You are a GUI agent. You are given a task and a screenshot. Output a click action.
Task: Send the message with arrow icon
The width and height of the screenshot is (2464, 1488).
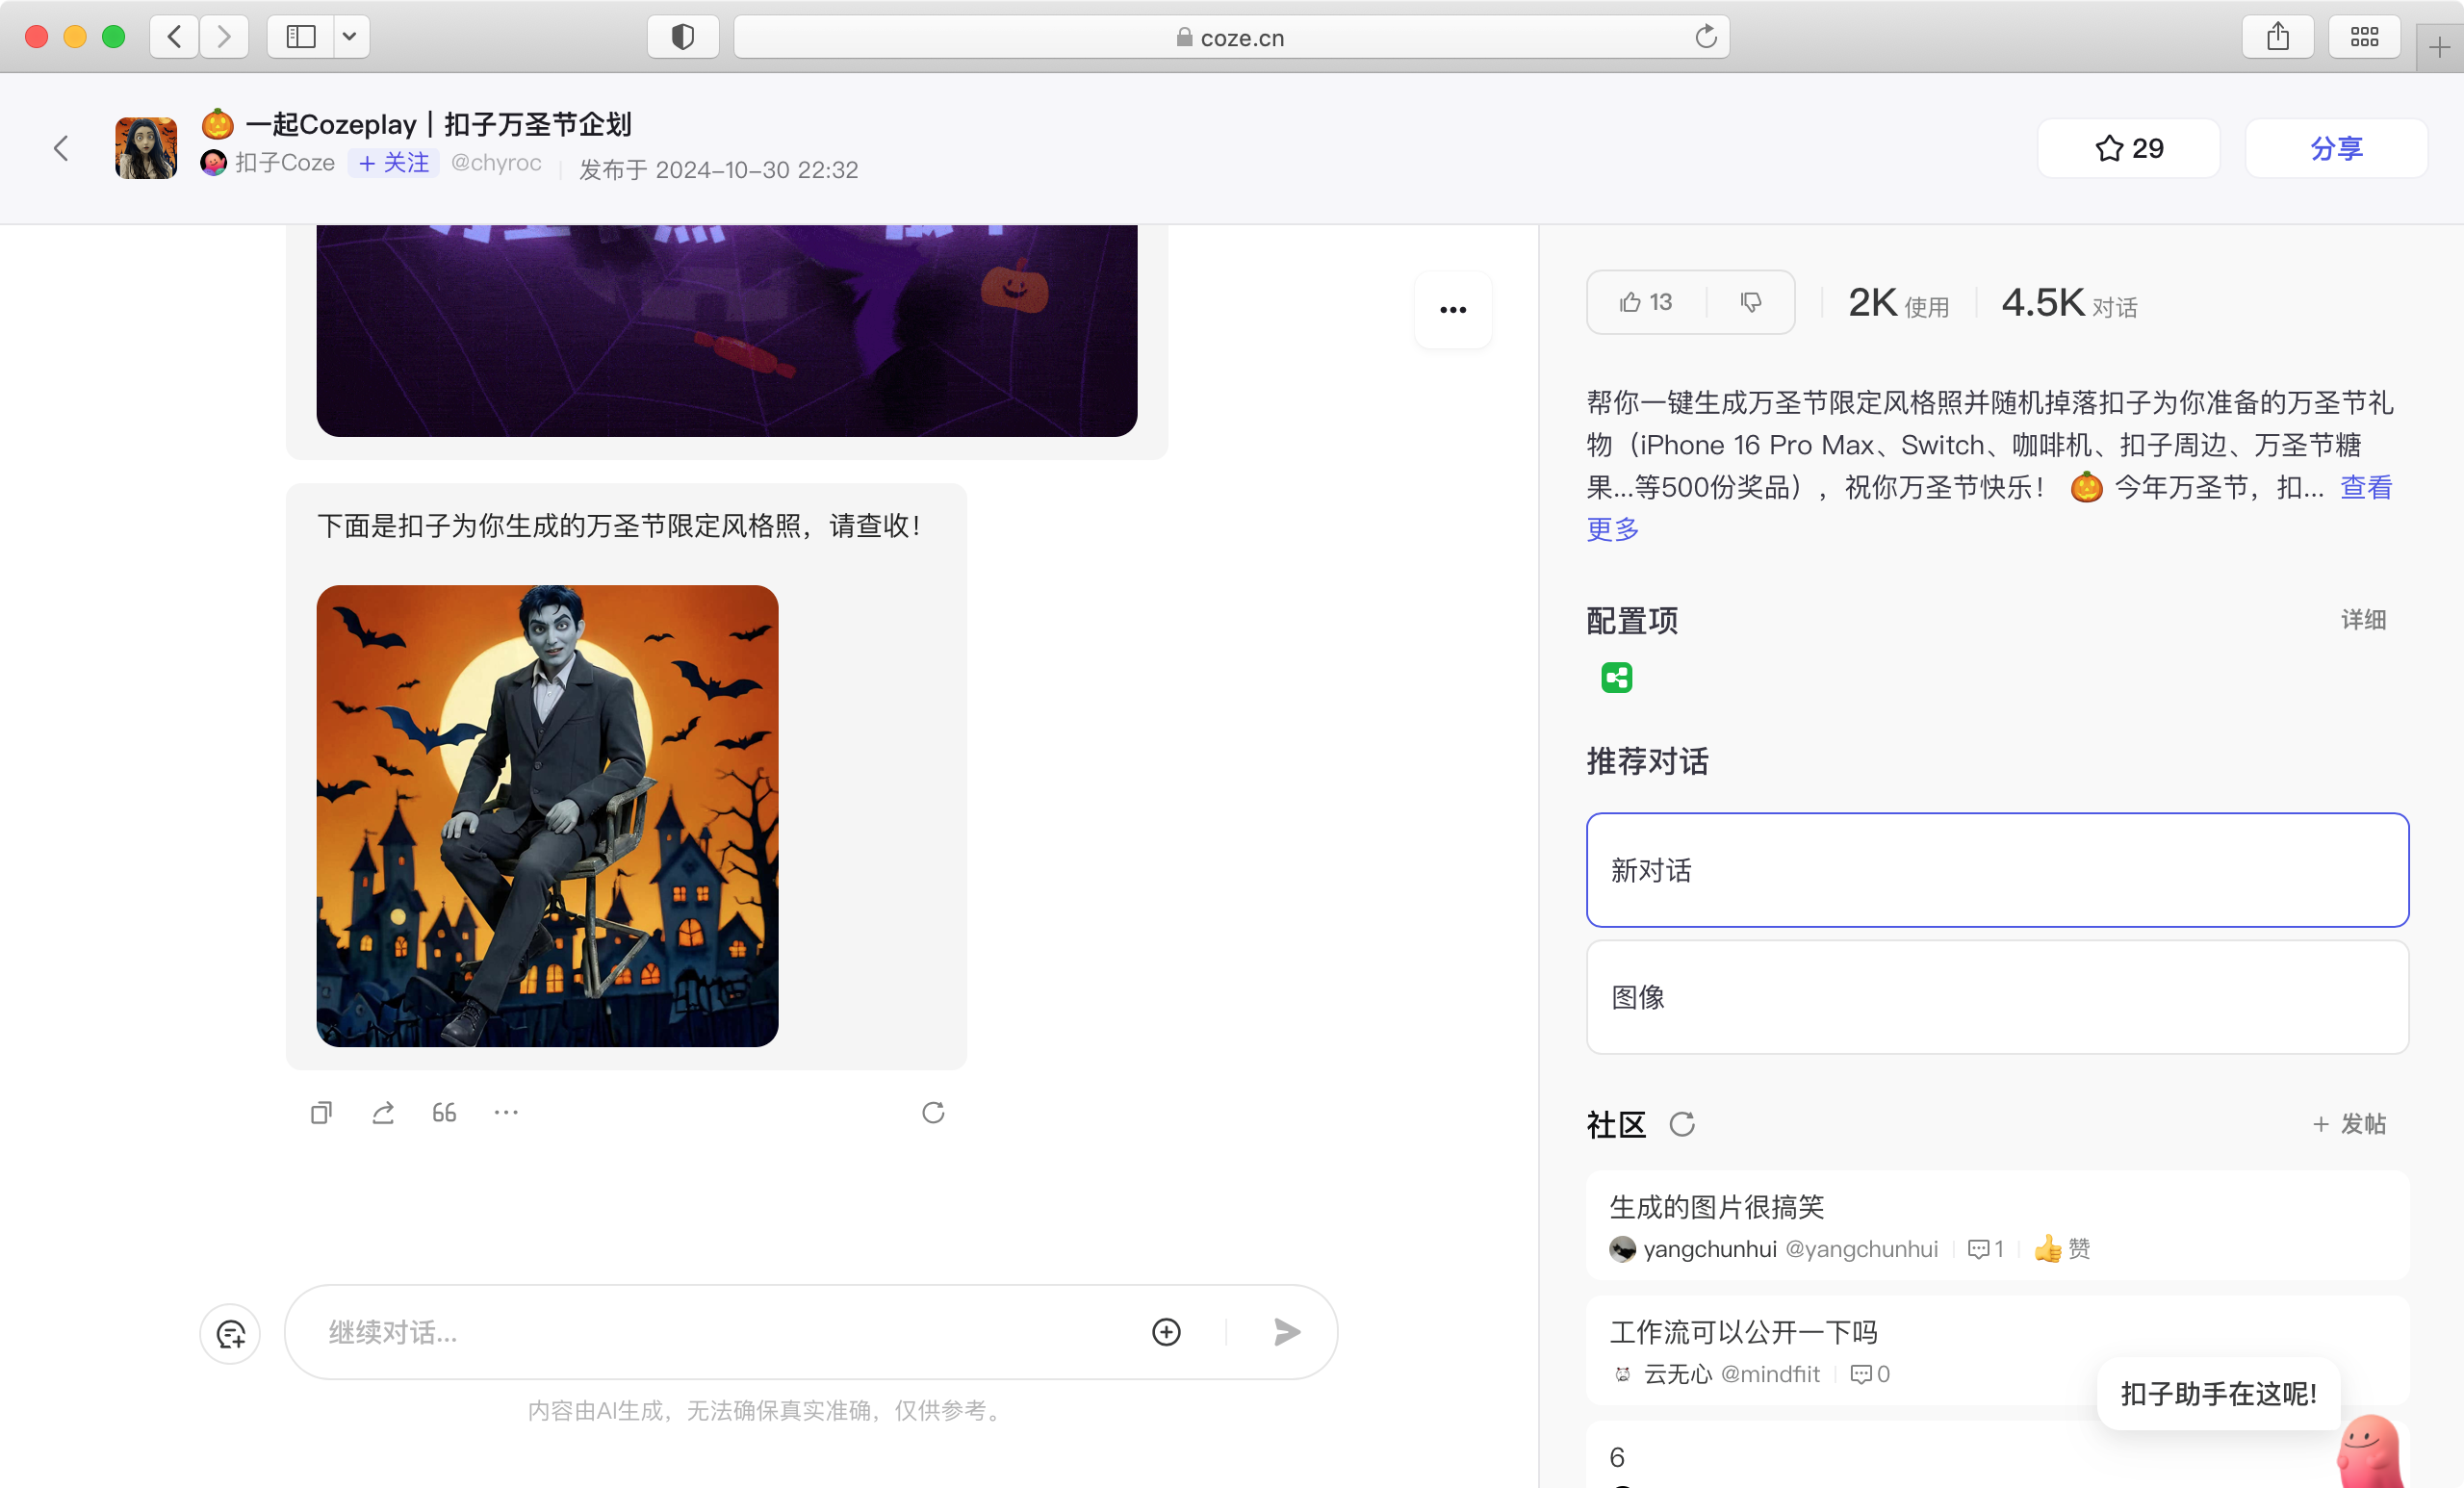1287,1332
